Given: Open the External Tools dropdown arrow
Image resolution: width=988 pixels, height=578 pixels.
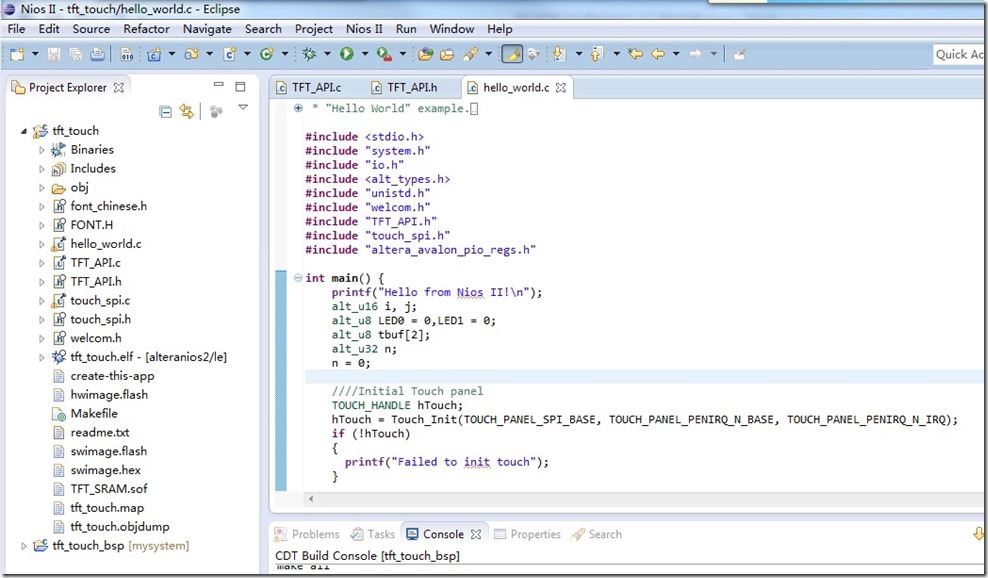Looking at the screenshot, I should tap(403, 54).
